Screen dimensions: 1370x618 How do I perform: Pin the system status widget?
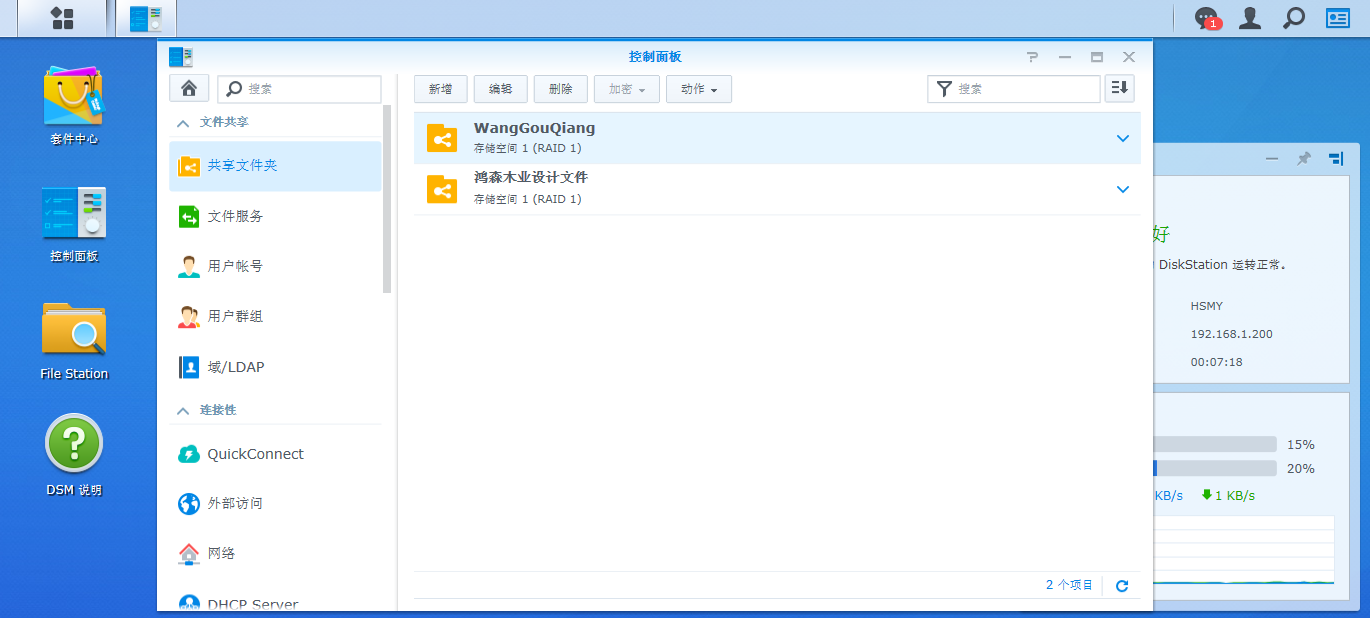1304,159
